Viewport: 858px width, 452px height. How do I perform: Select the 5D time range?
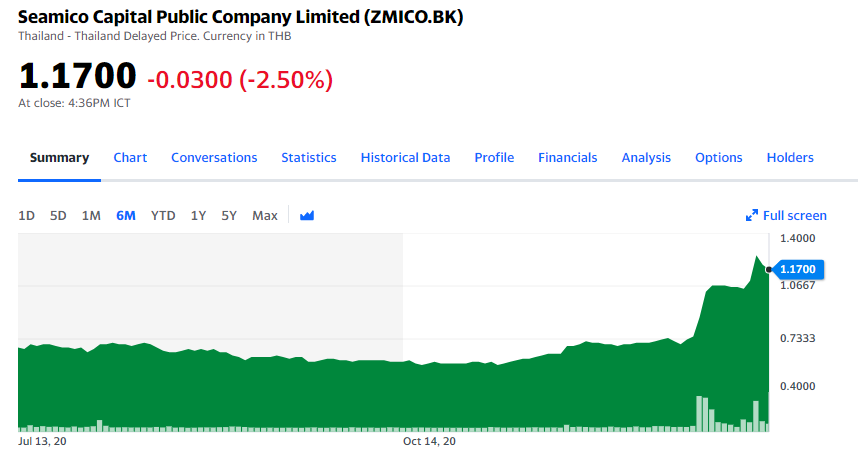coord(58,216)
